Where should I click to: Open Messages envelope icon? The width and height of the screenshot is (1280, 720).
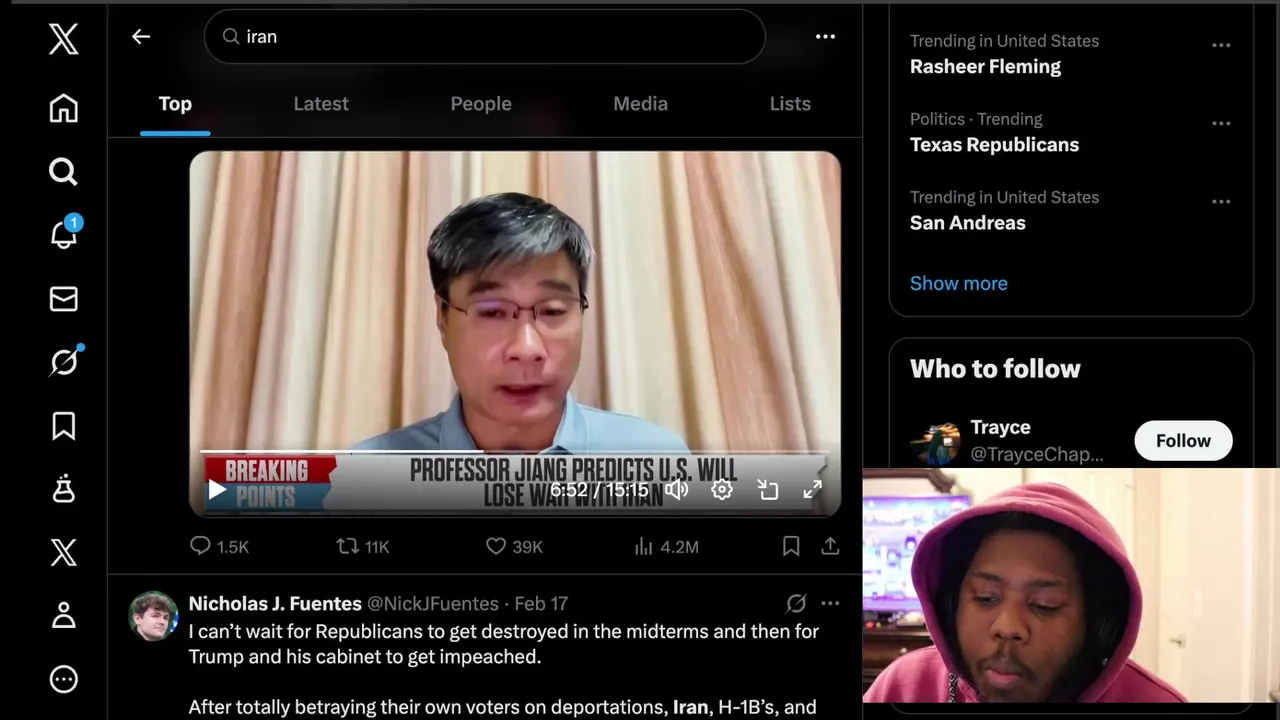coord(63,299)
